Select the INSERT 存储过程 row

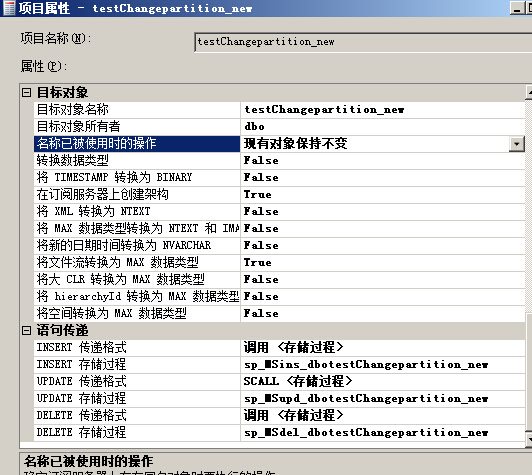pyautogui.click(x=280, y=364)
